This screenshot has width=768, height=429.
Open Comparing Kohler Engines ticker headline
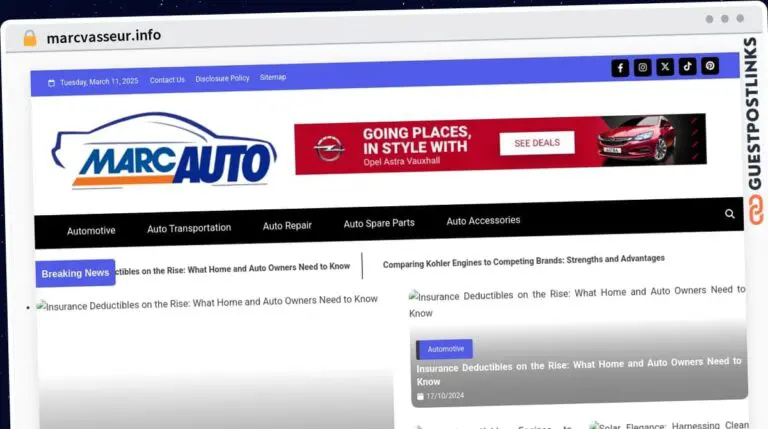coord(523,259)
